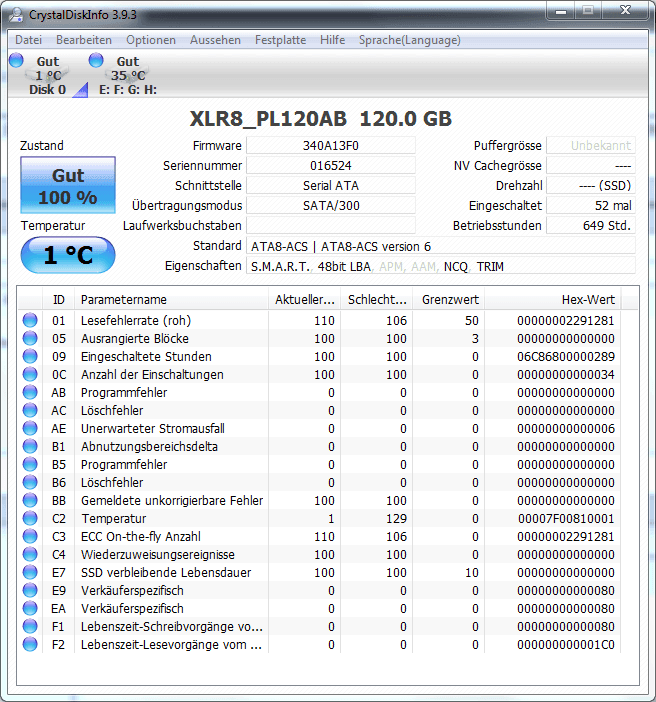
Task: Click status orb of B5 Programmfehler row
Action: coord(30,464)
